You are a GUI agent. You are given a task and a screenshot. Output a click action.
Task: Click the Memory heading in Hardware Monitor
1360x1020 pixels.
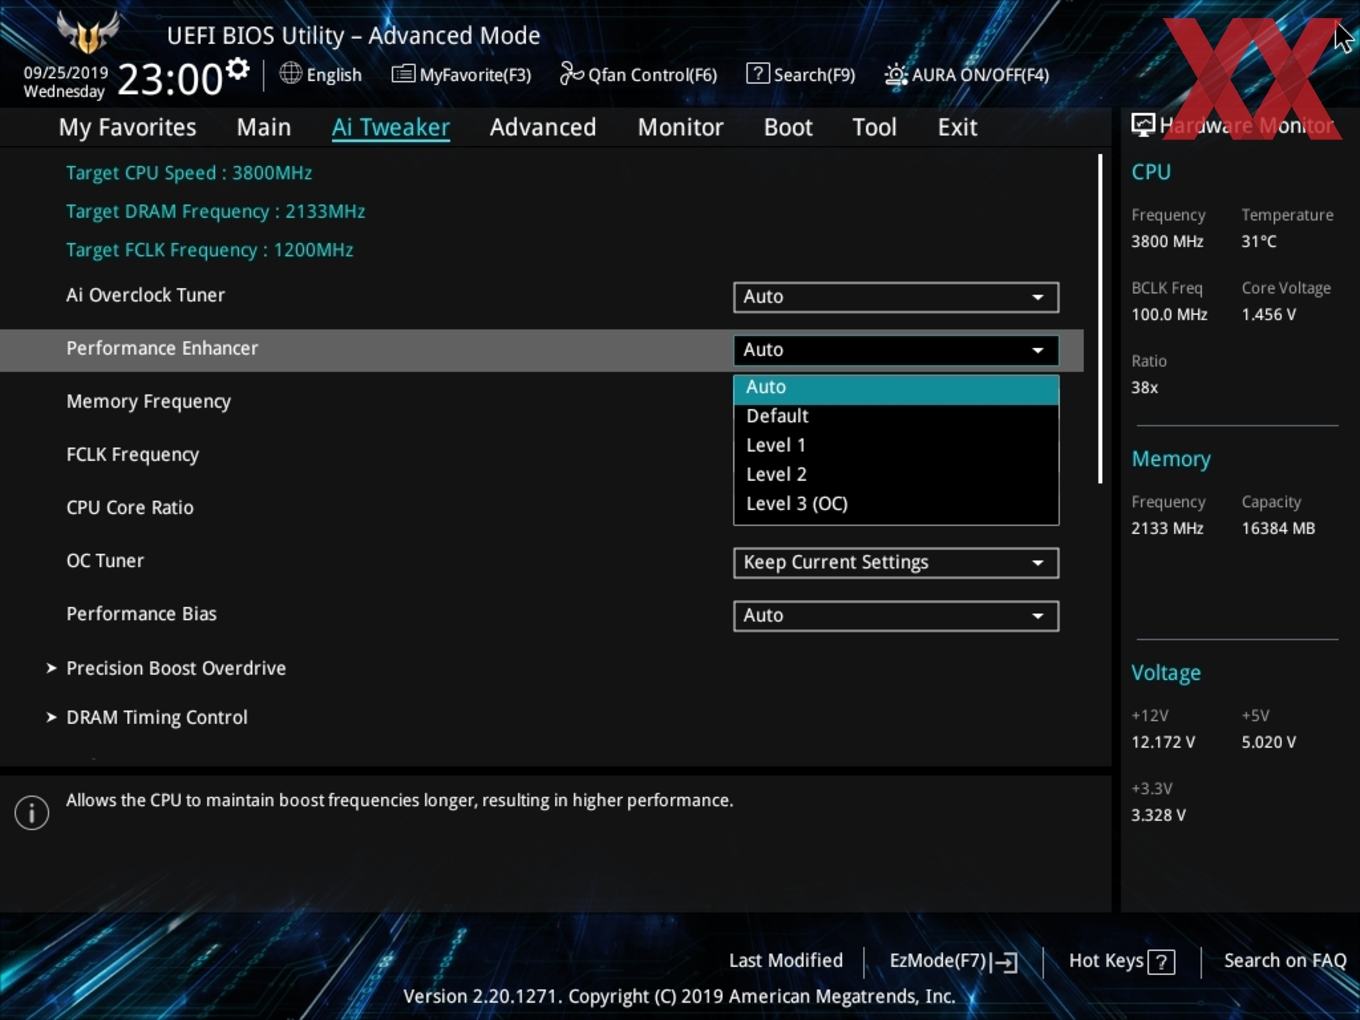coord(1171,459)
